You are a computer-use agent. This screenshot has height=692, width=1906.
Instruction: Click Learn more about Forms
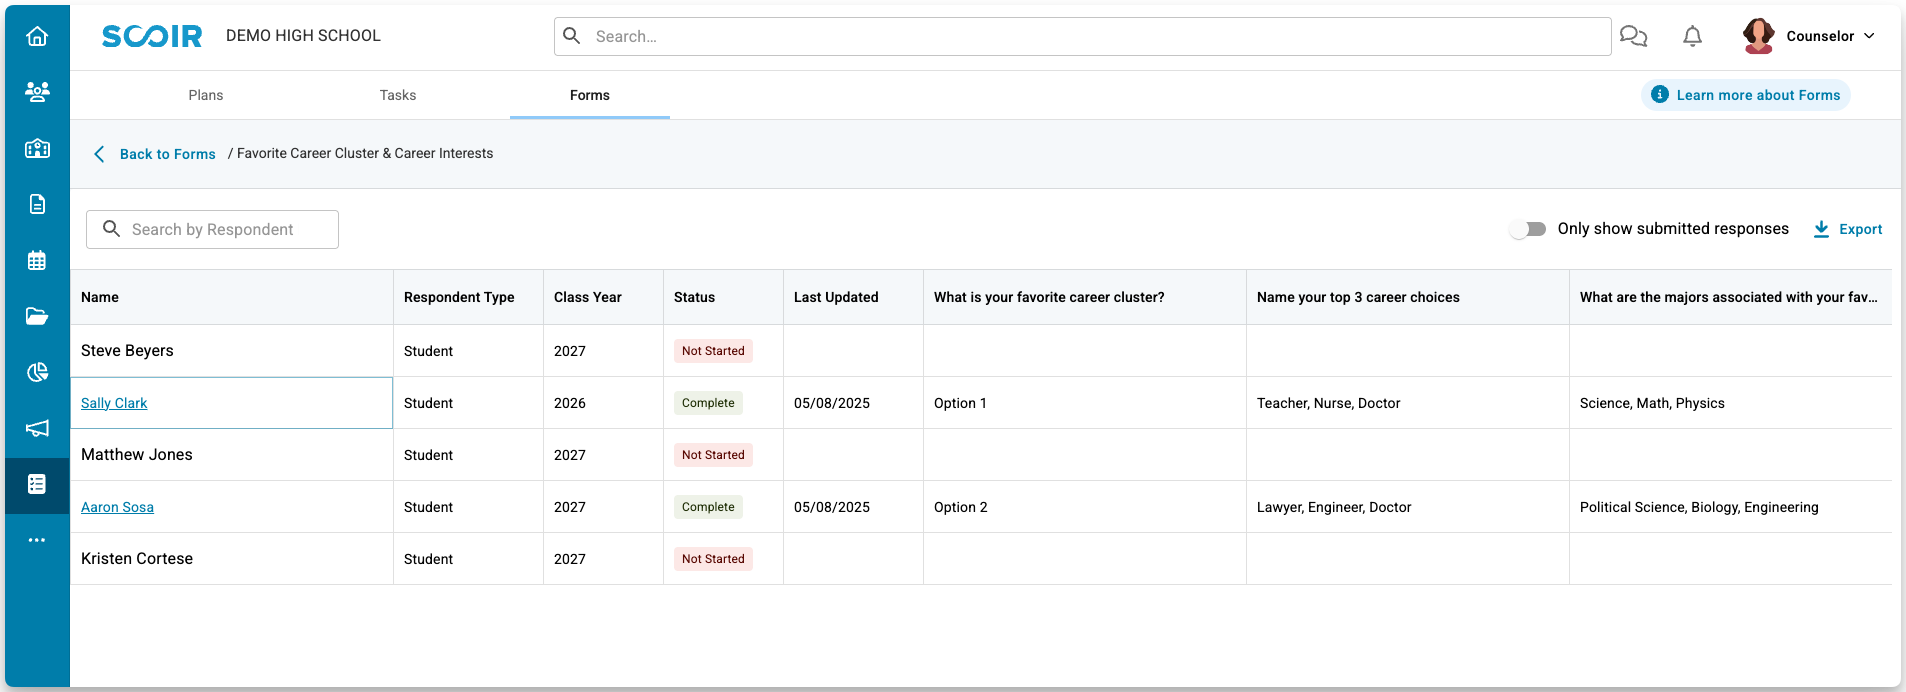tap(1746, 95)
